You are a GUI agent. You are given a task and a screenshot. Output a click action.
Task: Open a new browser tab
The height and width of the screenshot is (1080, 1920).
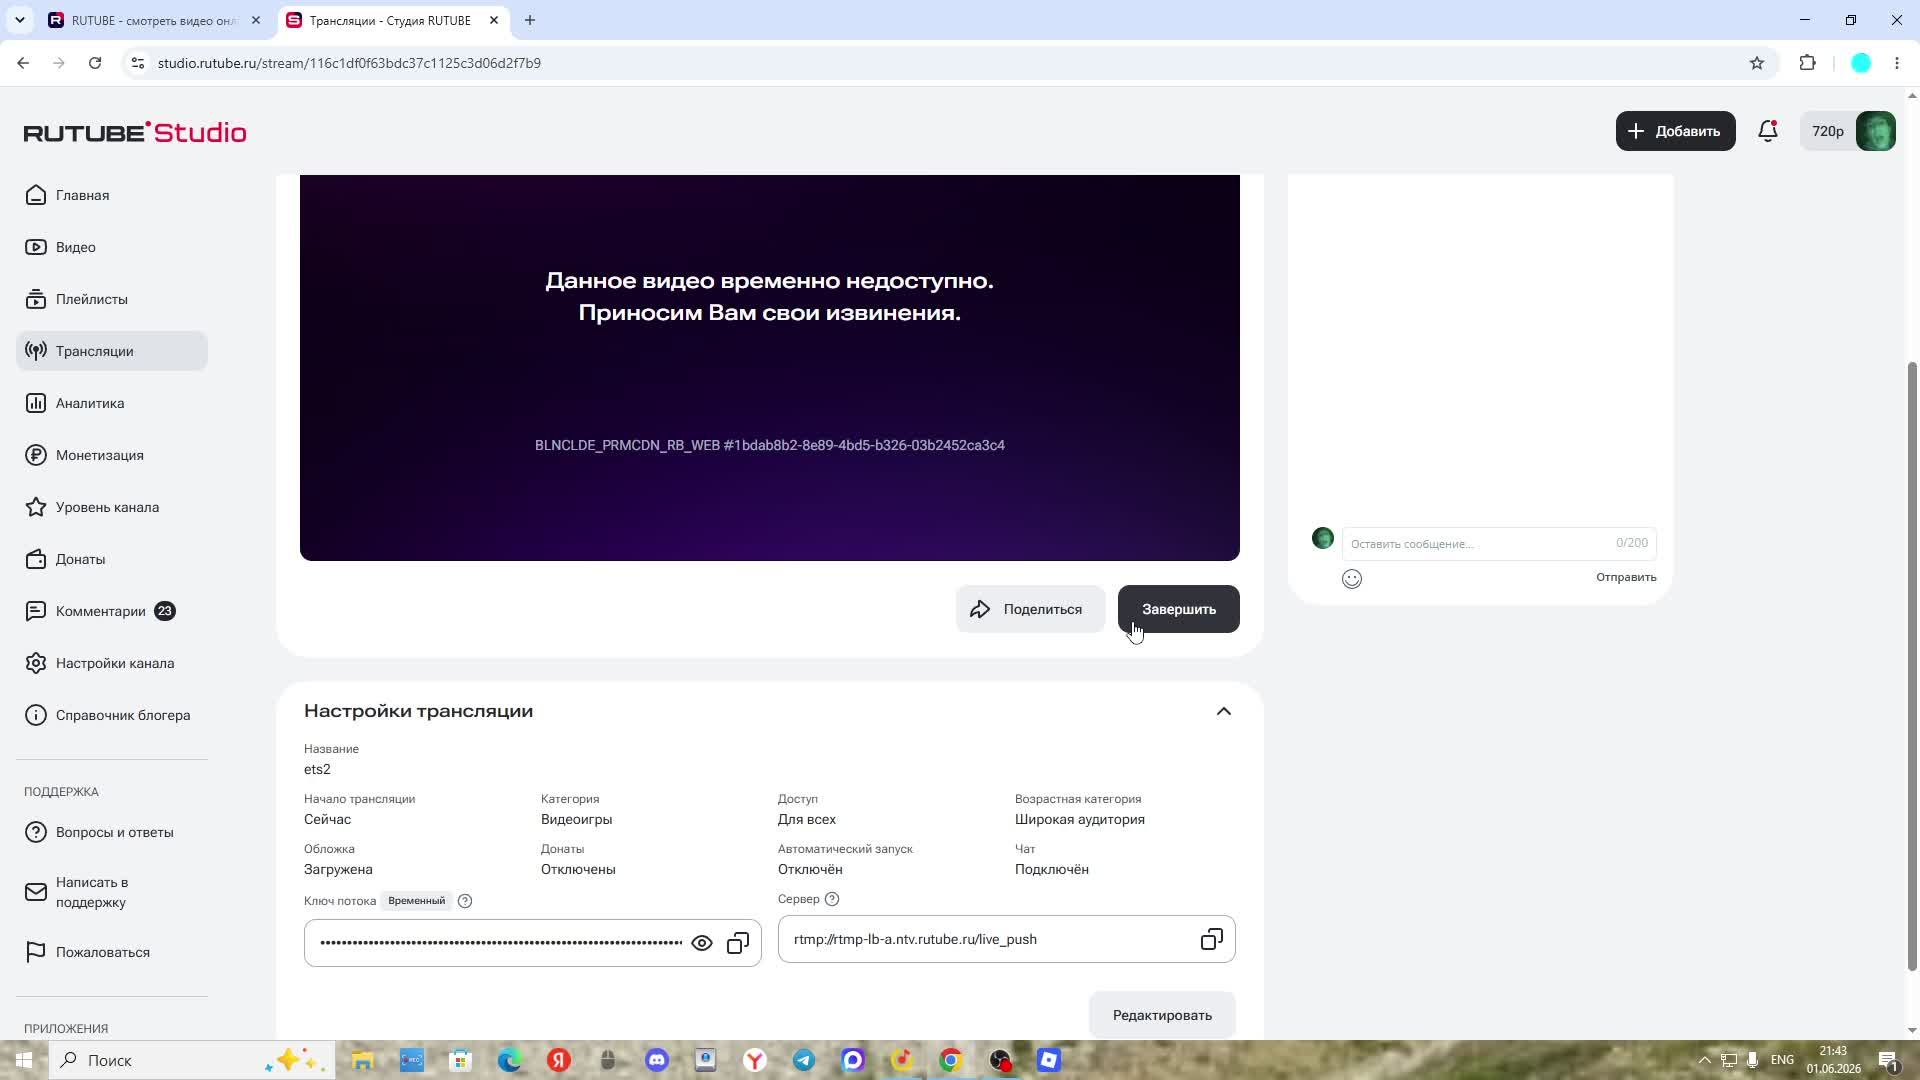pos(530,20)
